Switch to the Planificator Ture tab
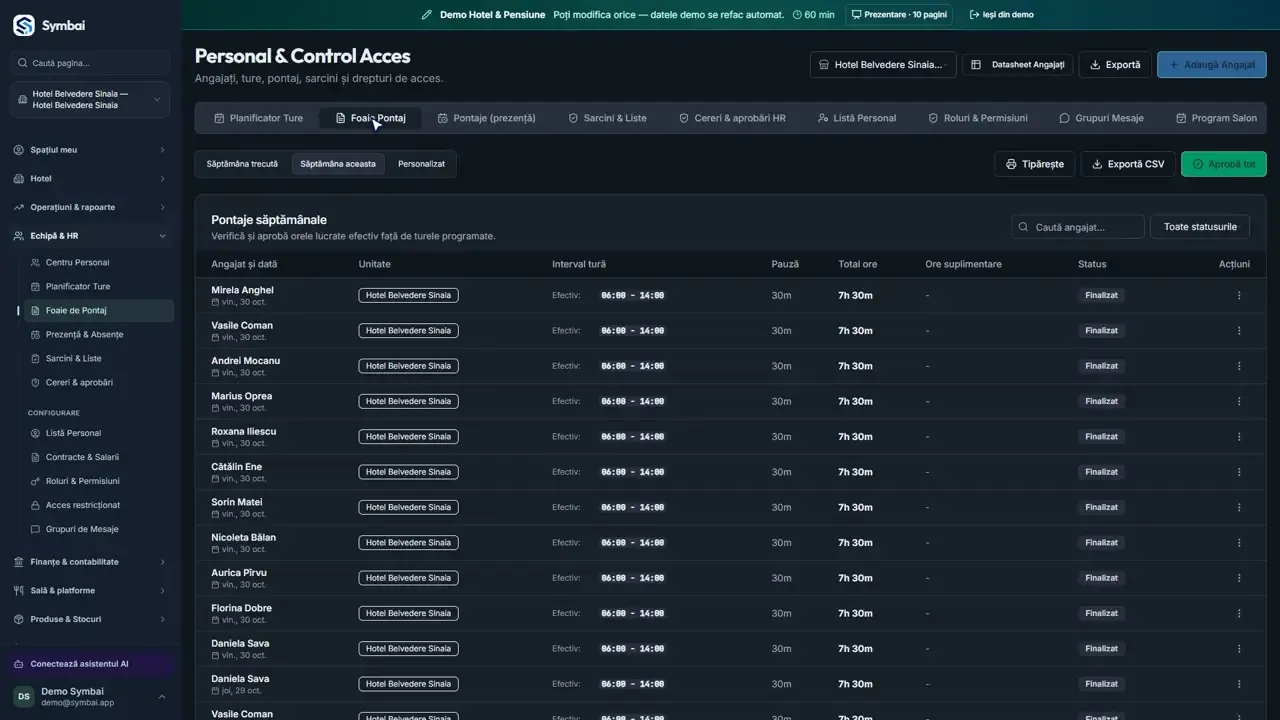The image size is (1280, 720). tap(258, 118)
